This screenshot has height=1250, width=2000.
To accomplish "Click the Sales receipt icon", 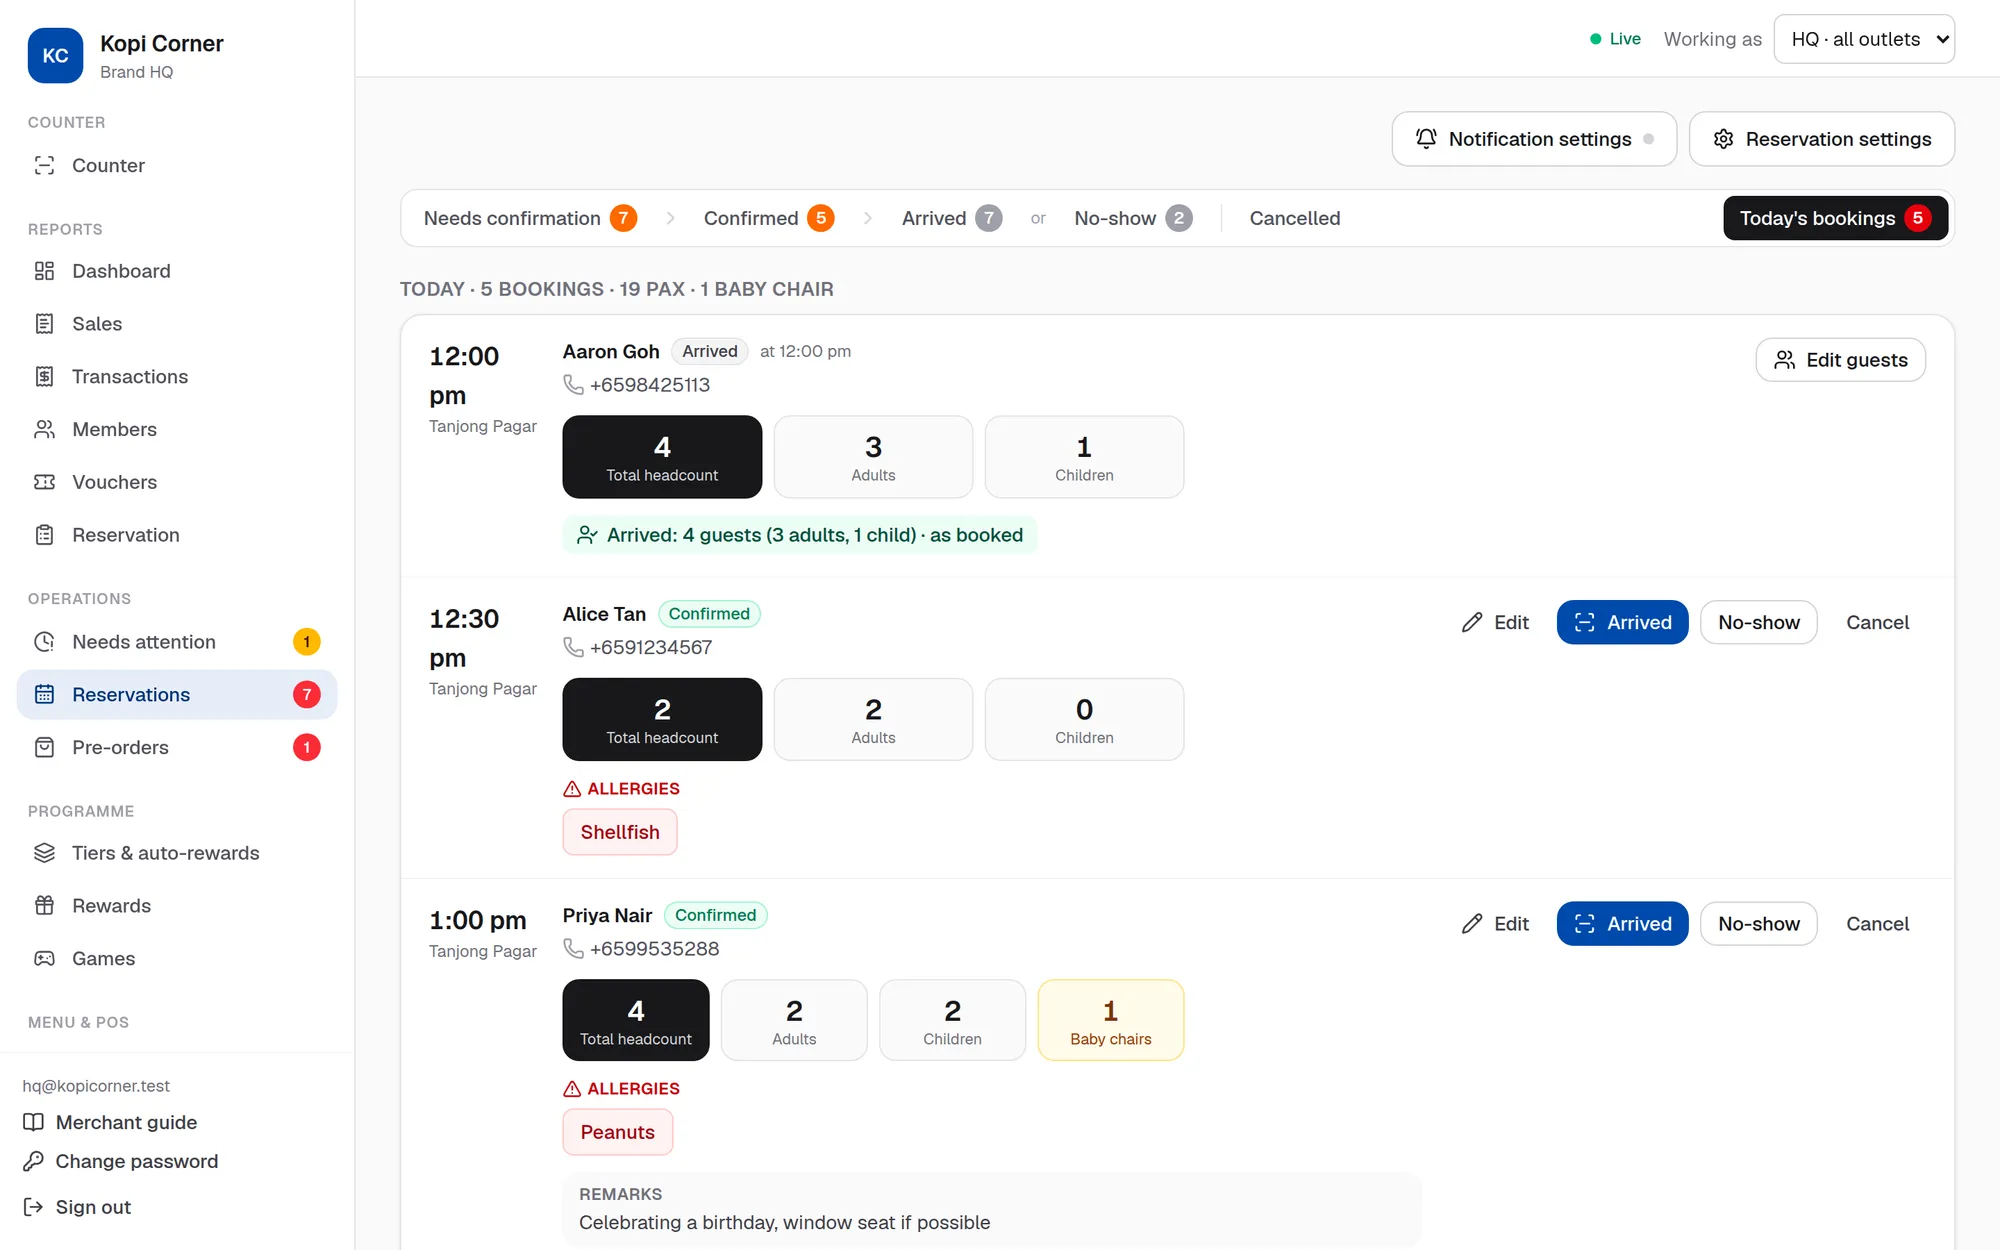I will pyautogui.click(x=44, y=324).
